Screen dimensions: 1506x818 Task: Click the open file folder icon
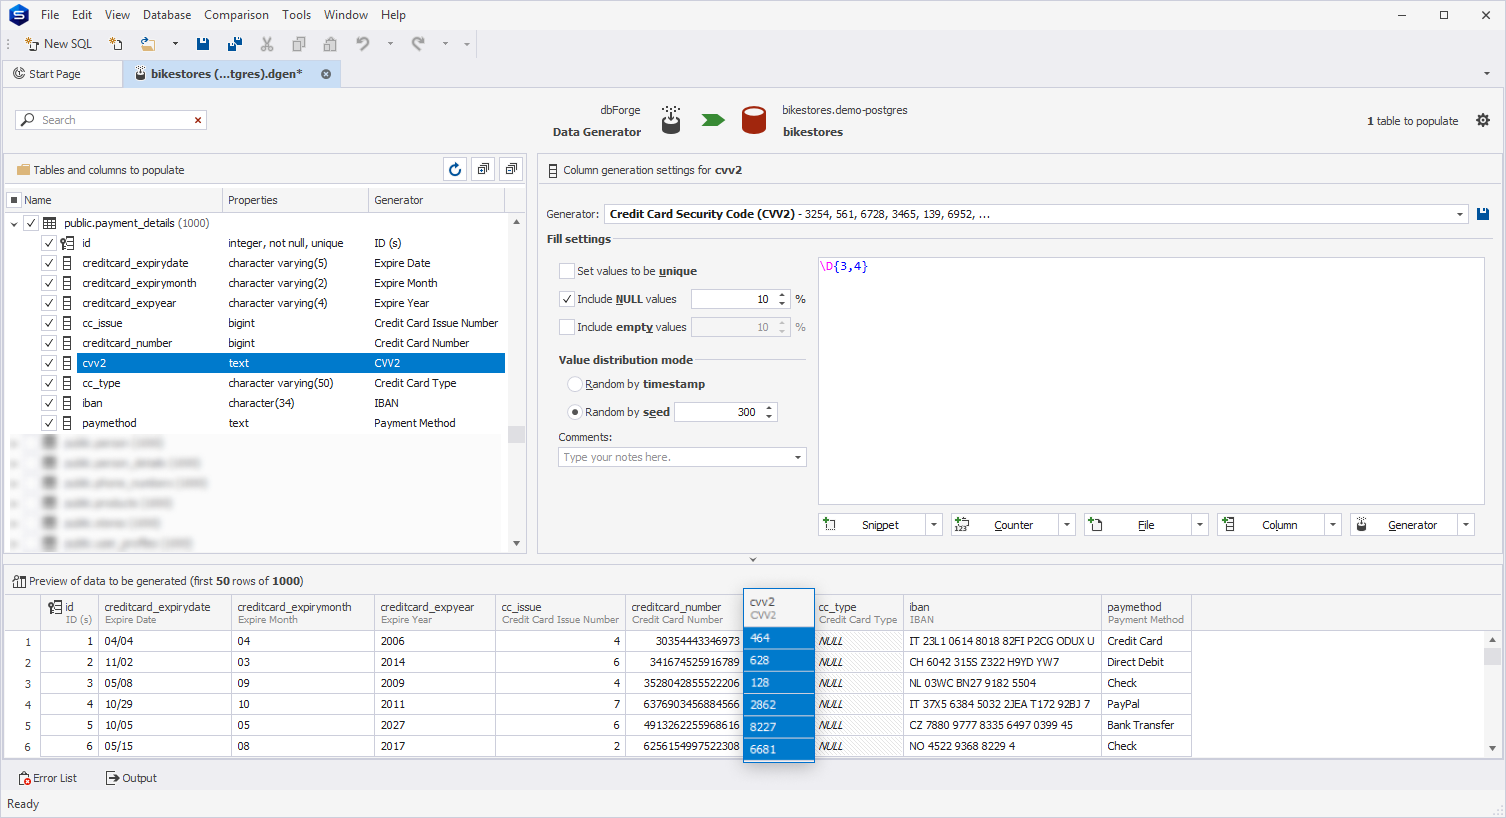pyautogui.click(x=148, y=44)
